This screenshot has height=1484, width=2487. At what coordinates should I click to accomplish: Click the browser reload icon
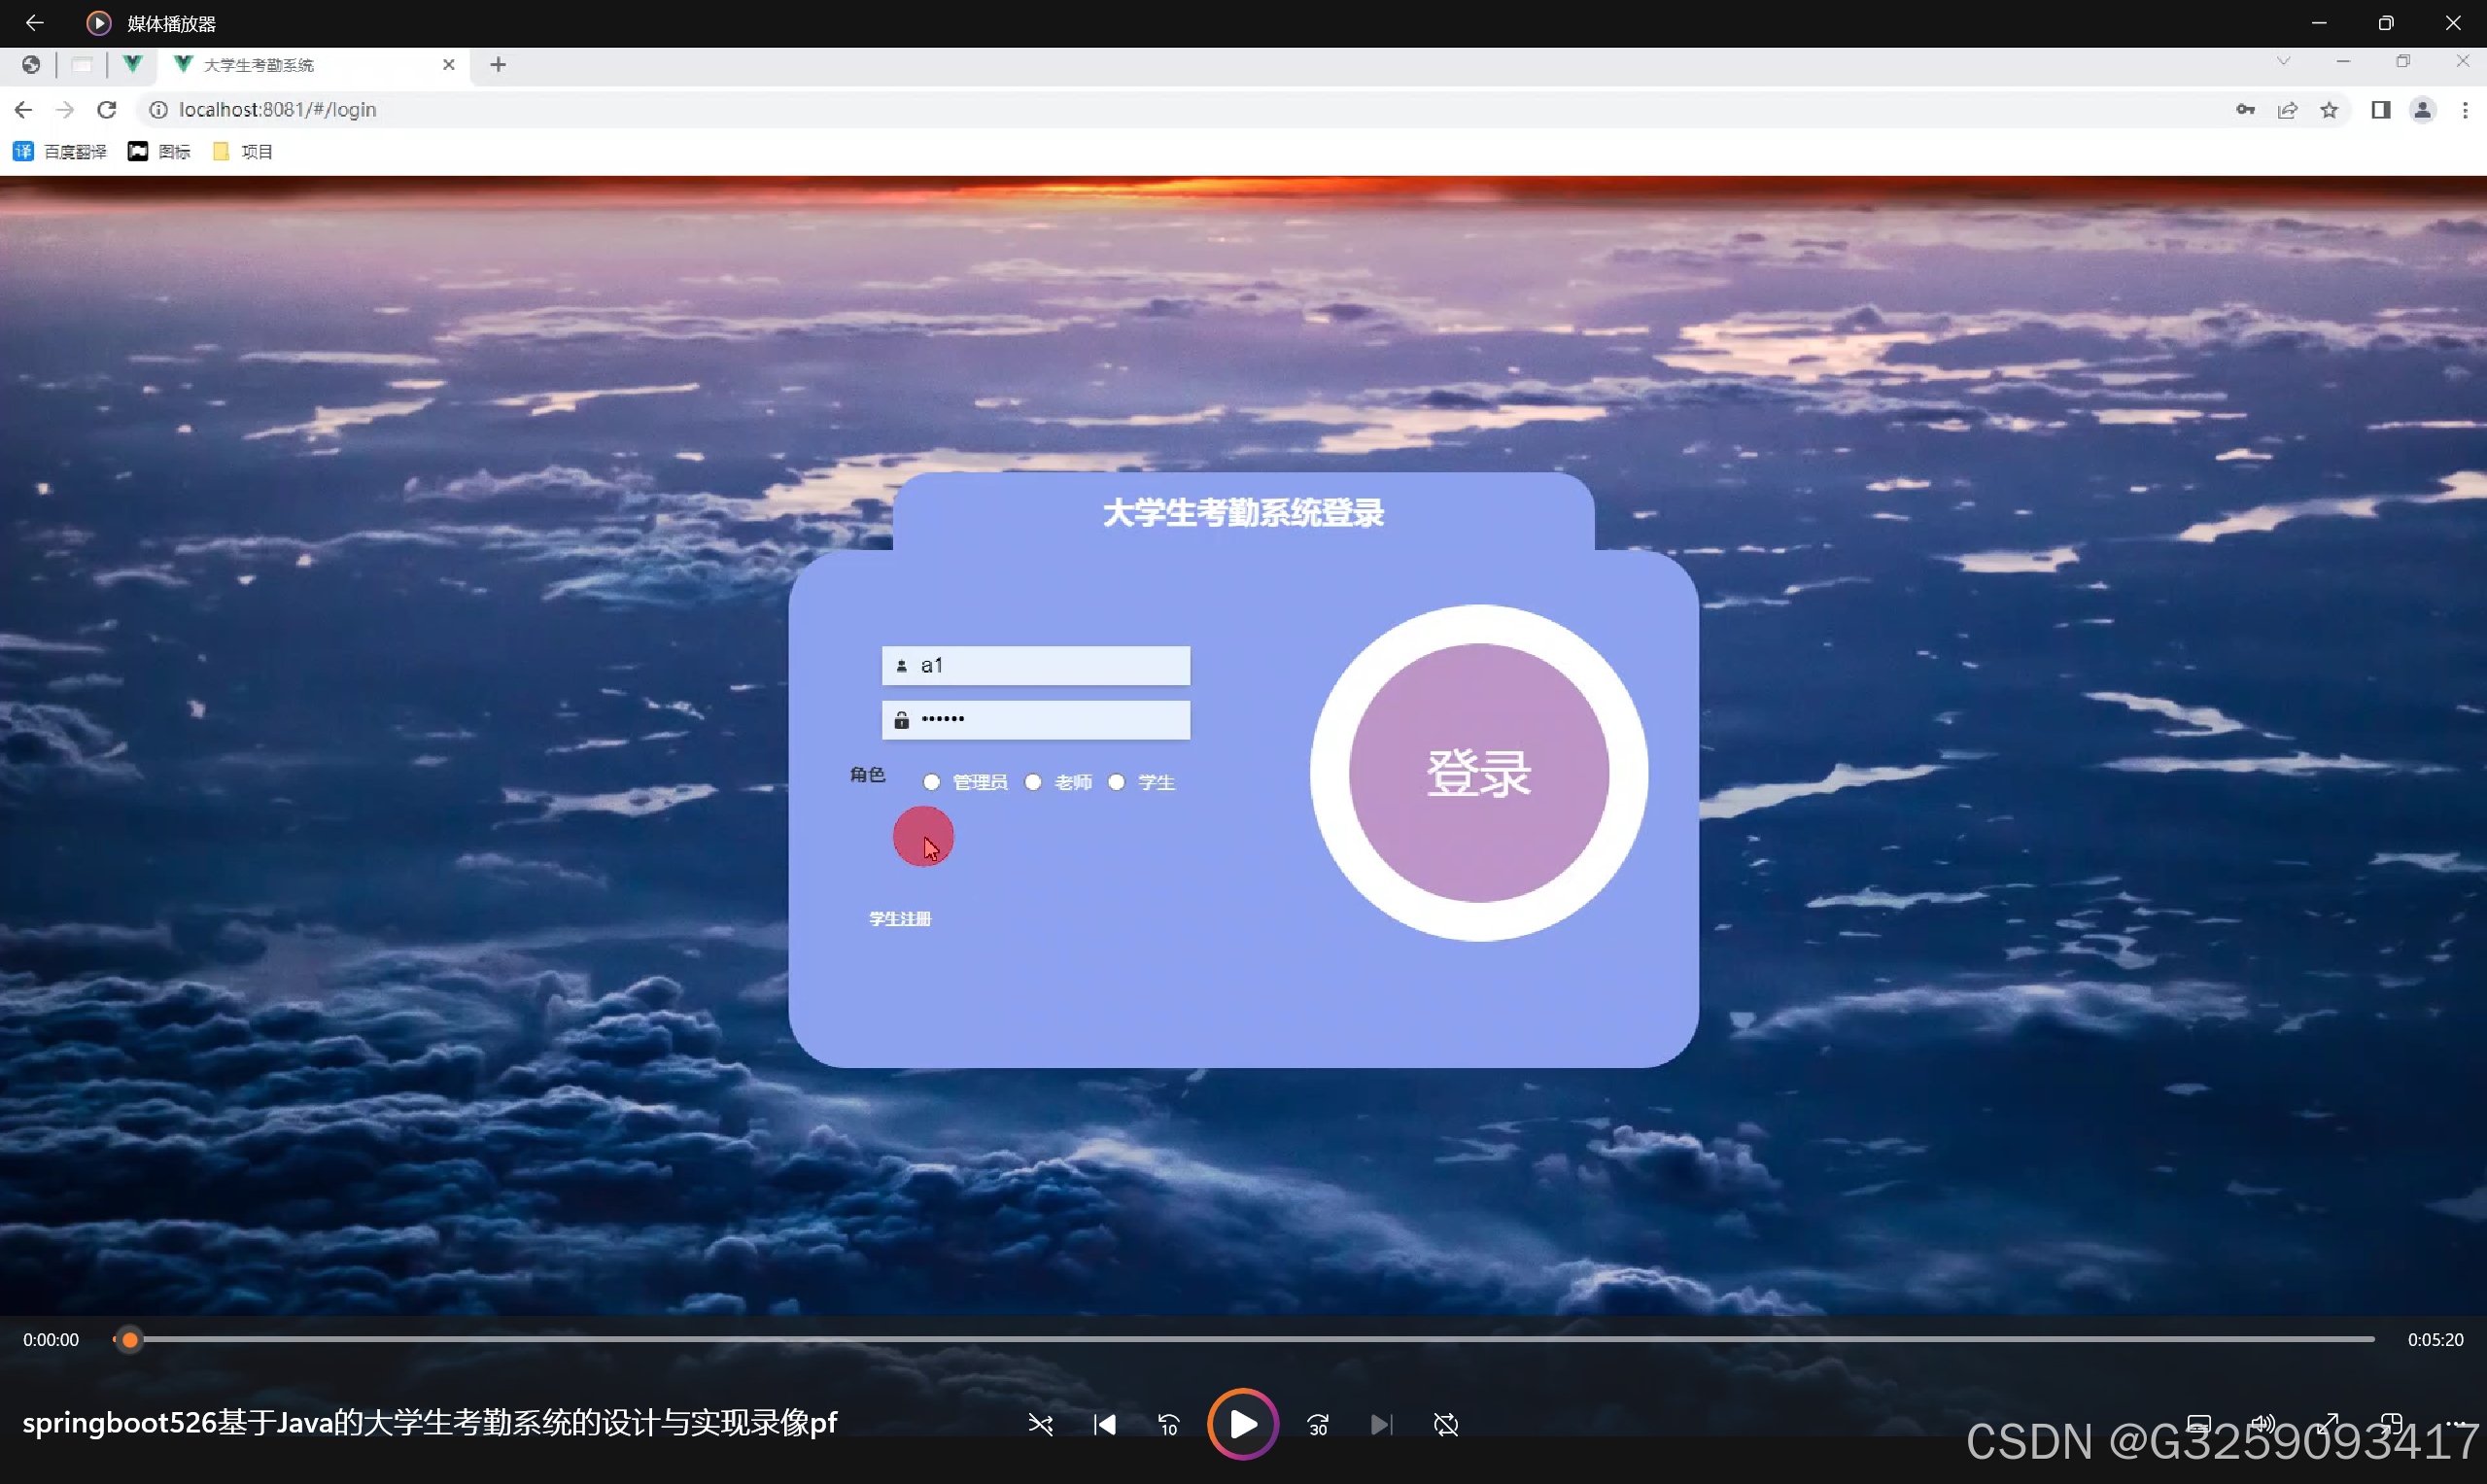[x=107, y=110]
